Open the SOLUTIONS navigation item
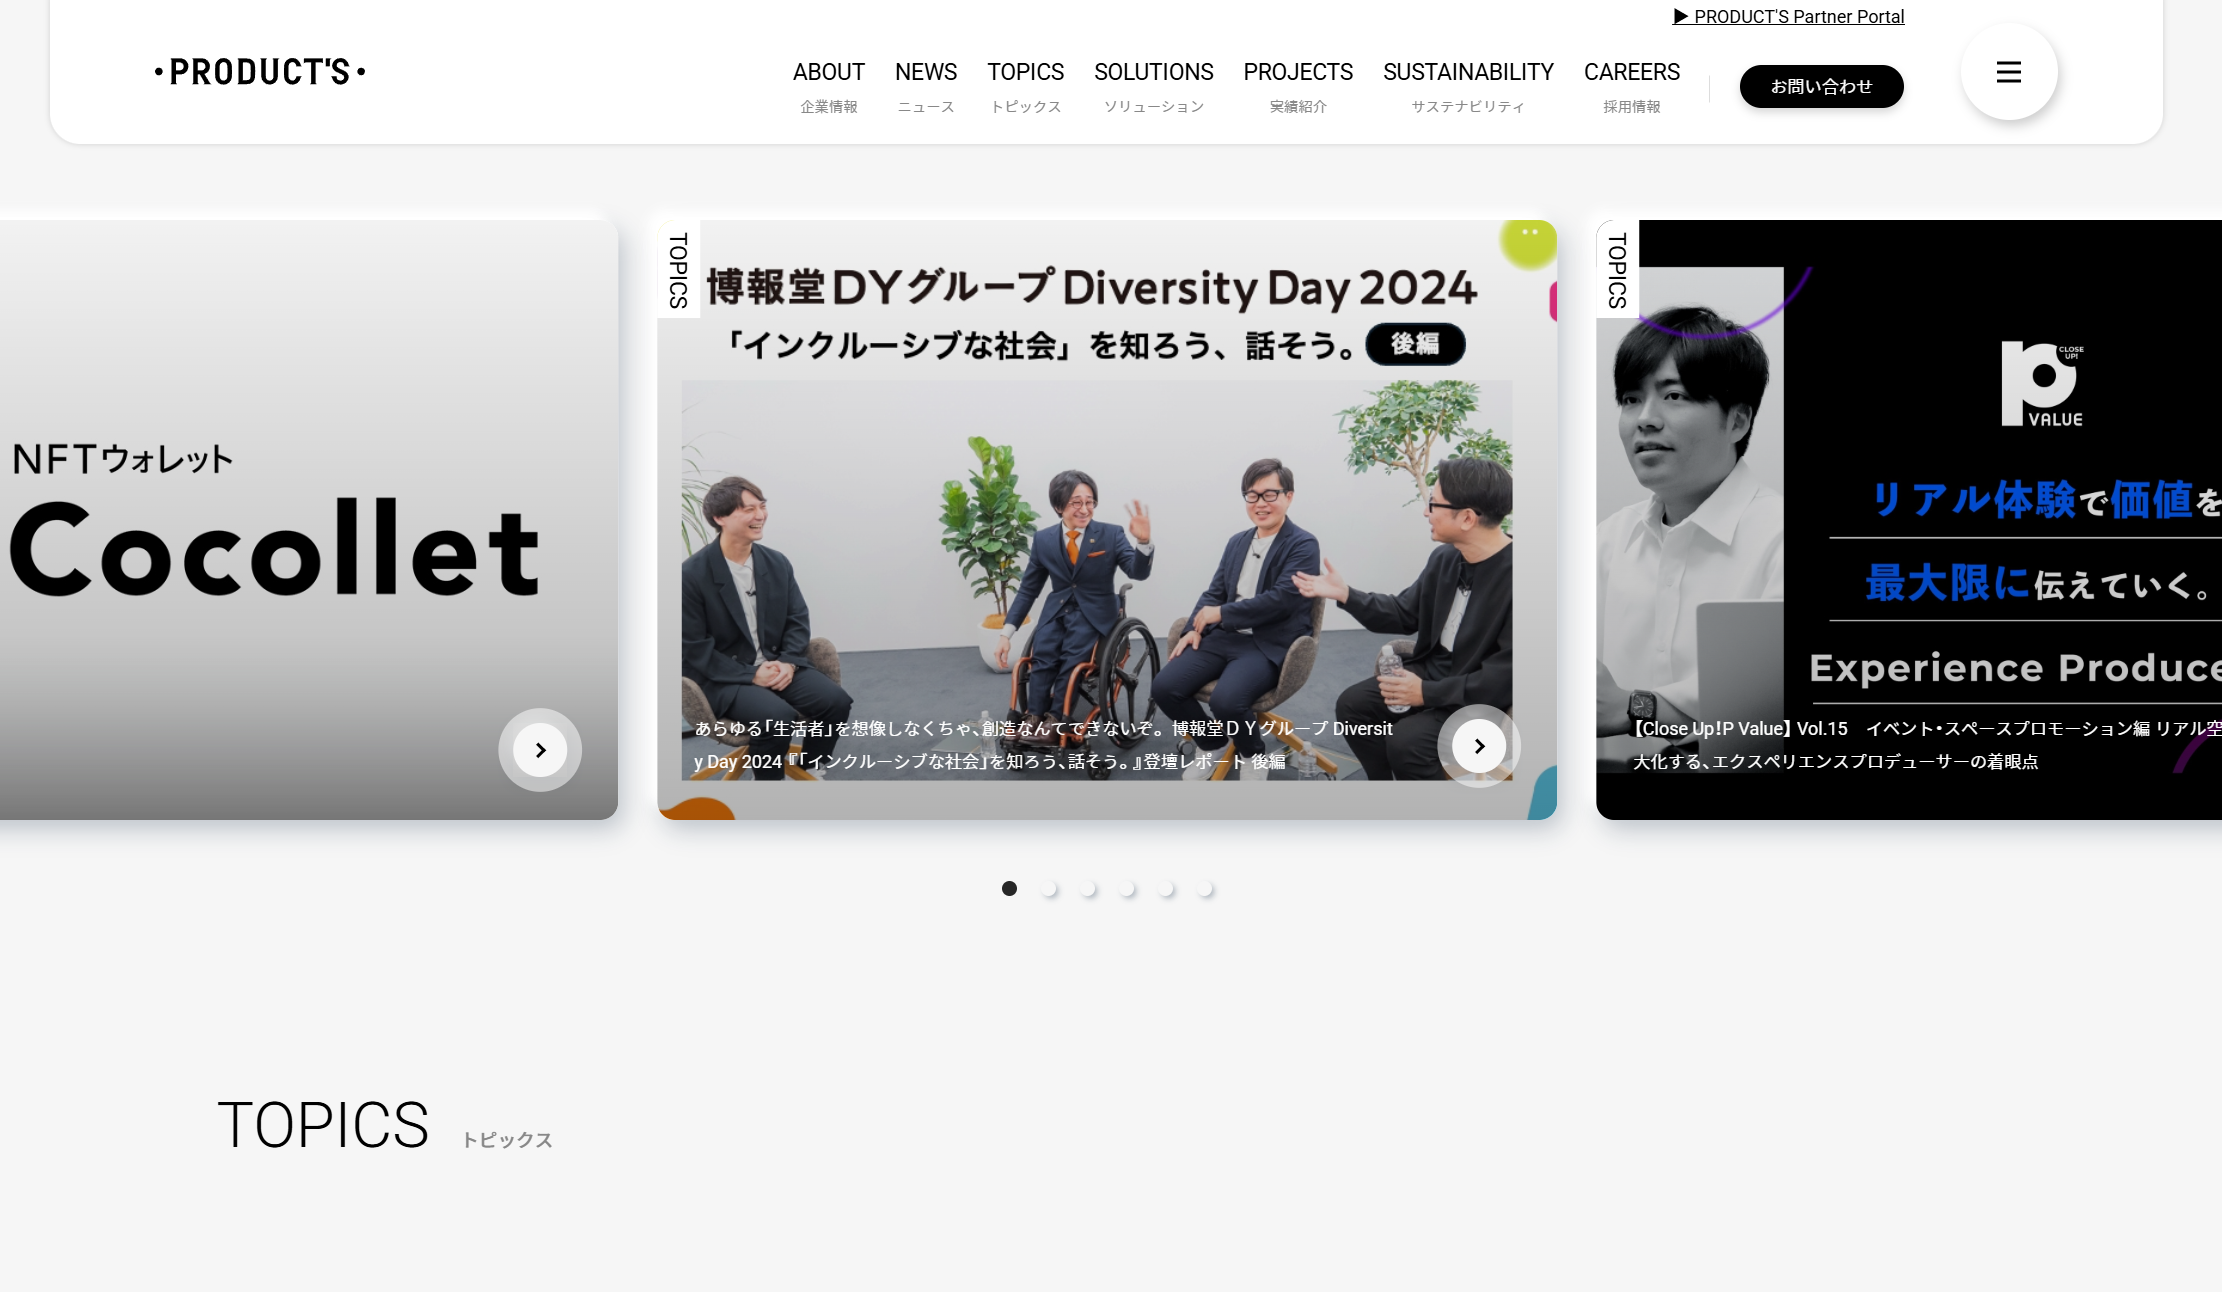Viewport: 2222px width, 1292px height. (x=1154, y=86)
